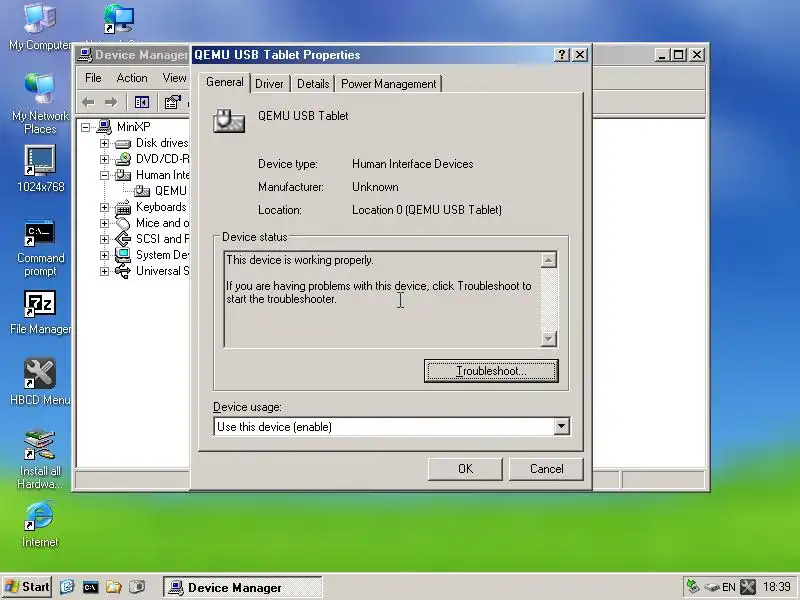
Task: Open HBCD Menu desktop shortcut
Action: tap(40, 382)
